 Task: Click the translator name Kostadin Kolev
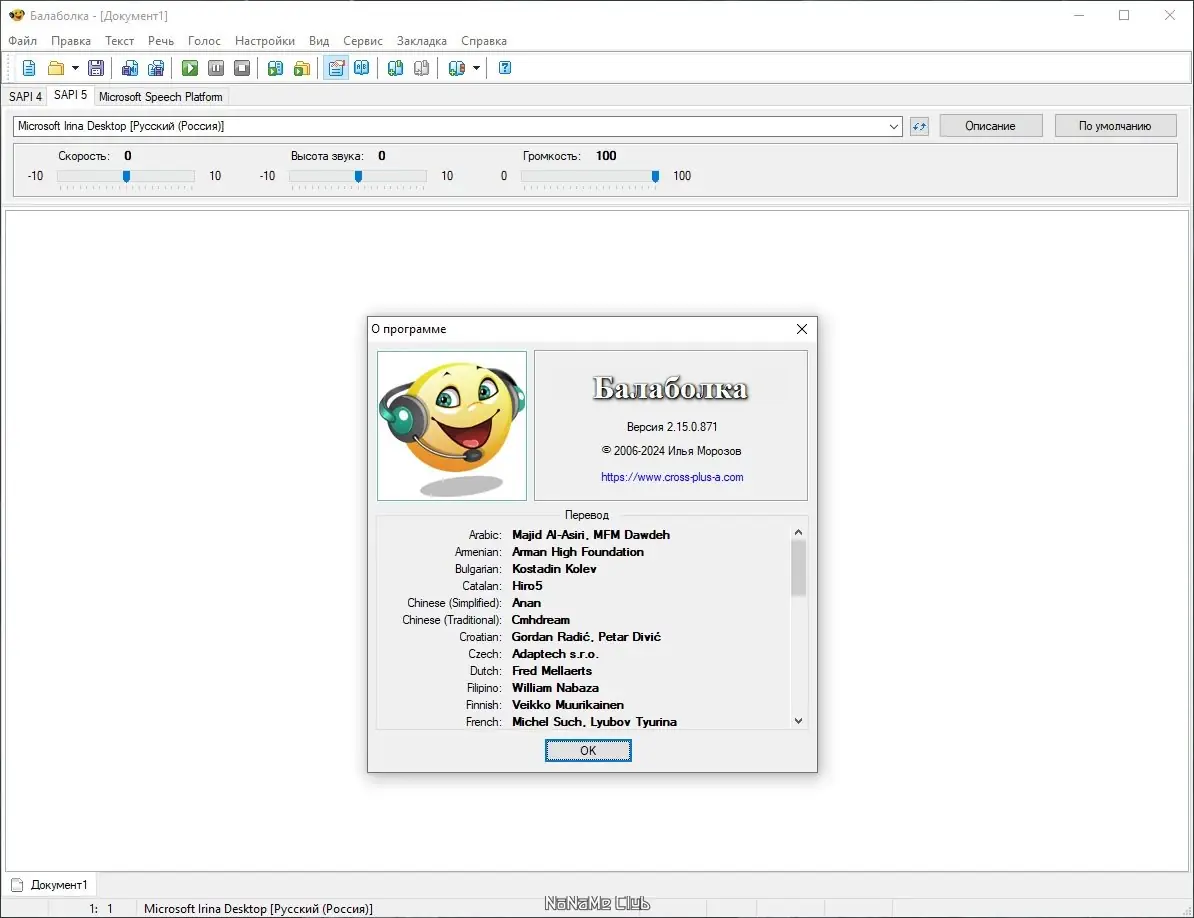(554, 569)
